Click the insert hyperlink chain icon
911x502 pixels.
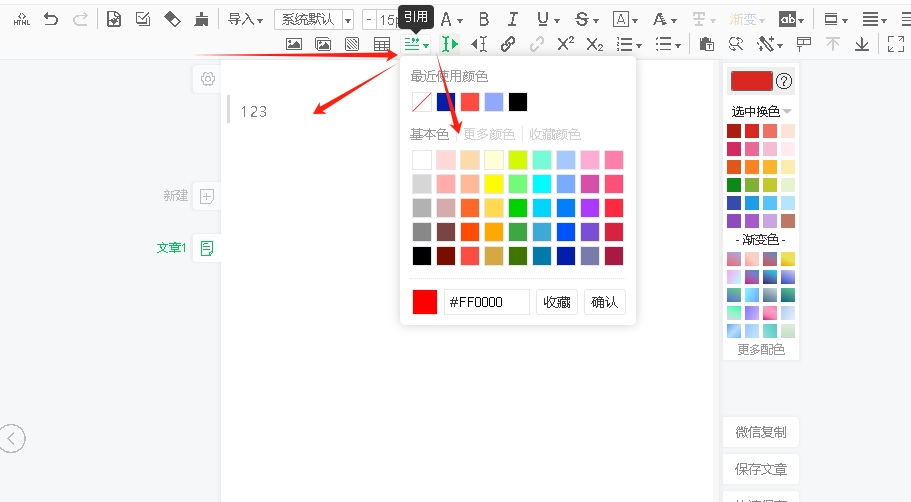tap(508, 44)
